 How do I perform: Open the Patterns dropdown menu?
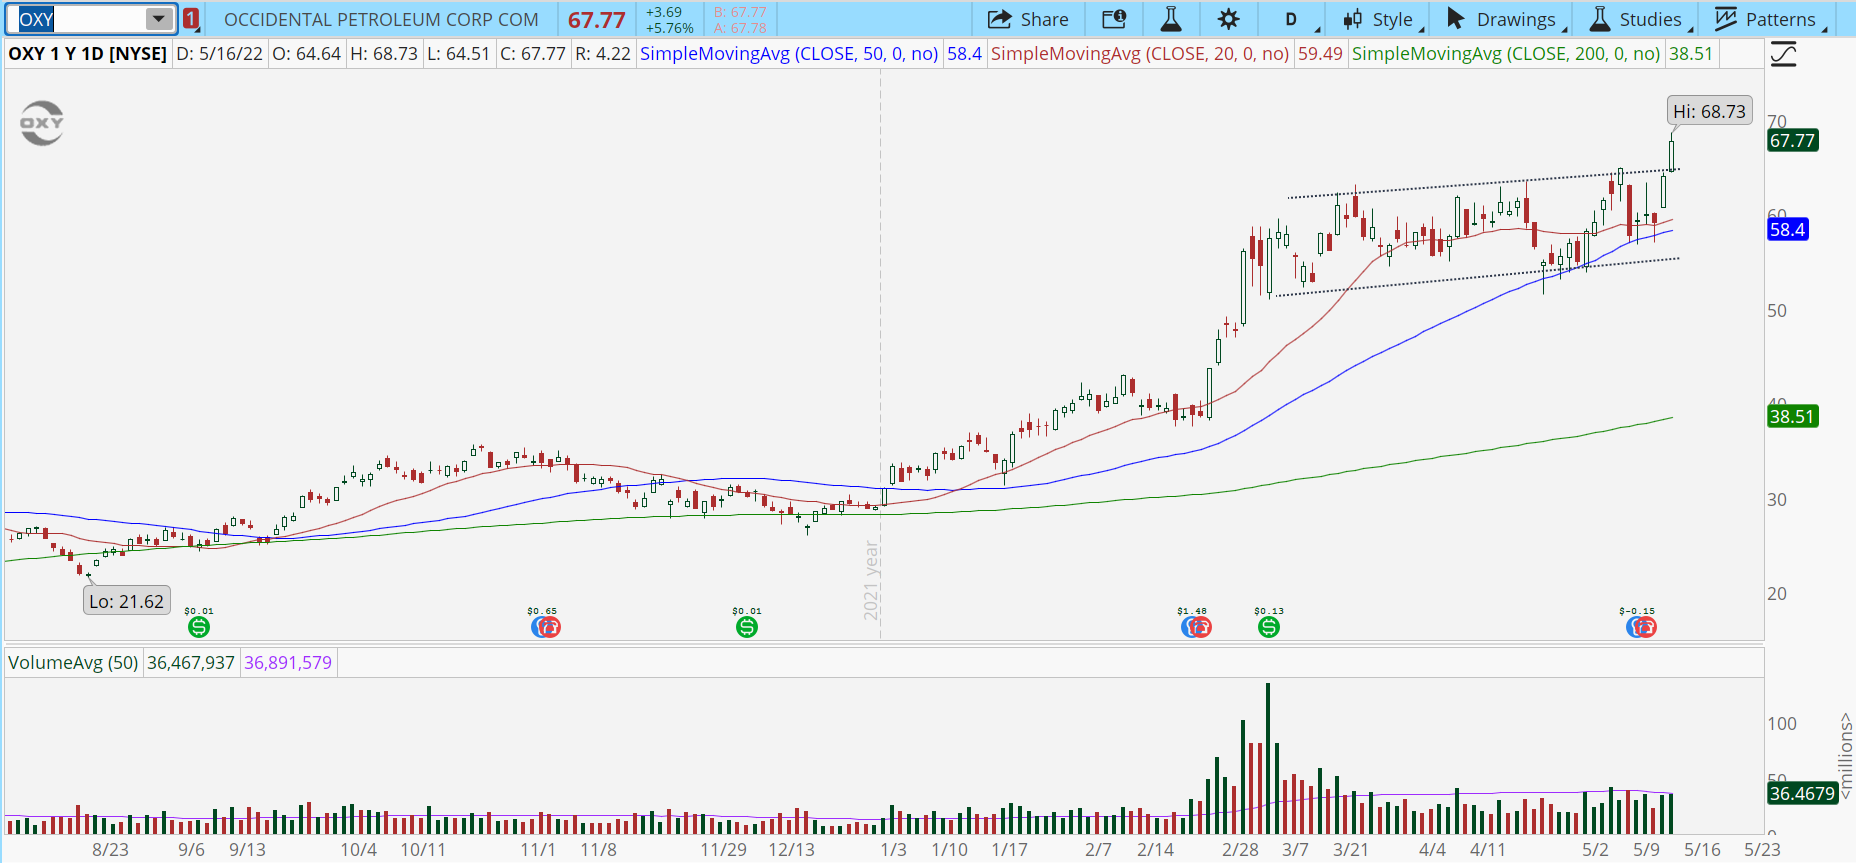(1770, 19)
